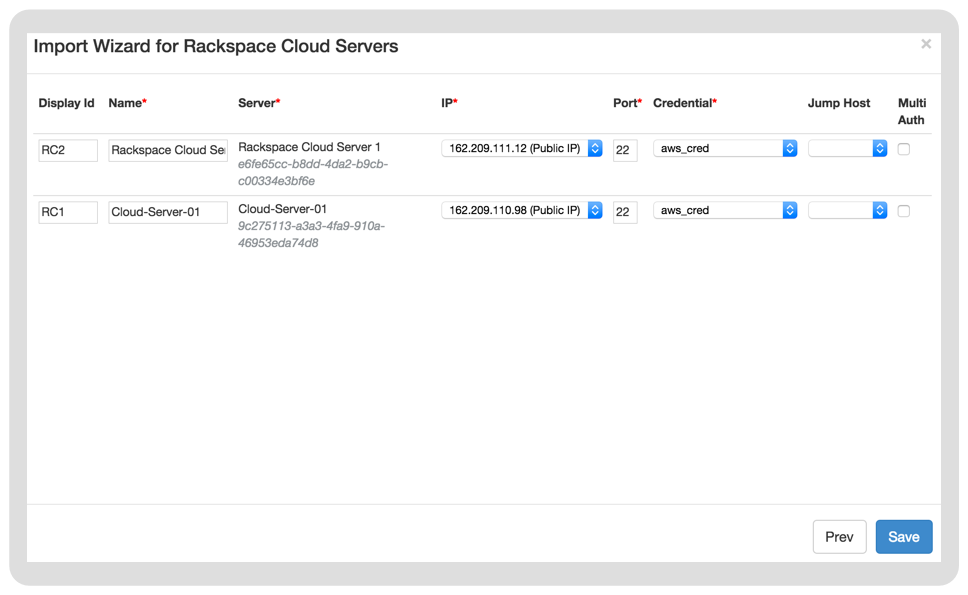Click the server ID starting with 9c275113

311,235
